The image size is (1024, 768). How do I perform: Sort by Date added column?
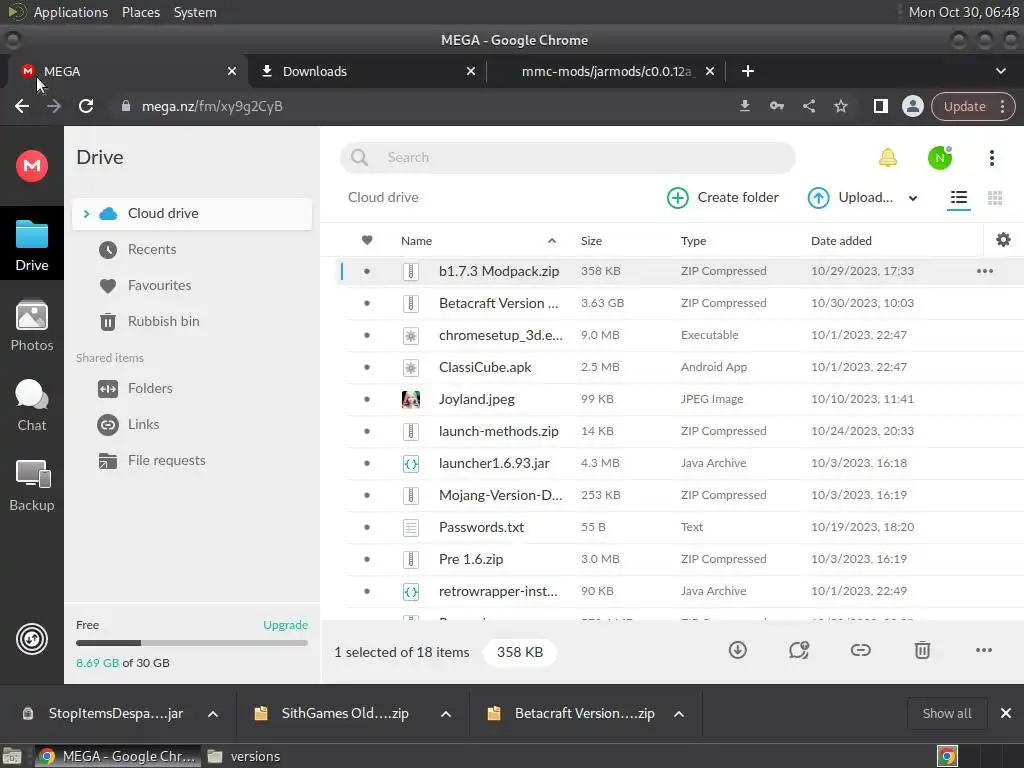tap(841, 241)
